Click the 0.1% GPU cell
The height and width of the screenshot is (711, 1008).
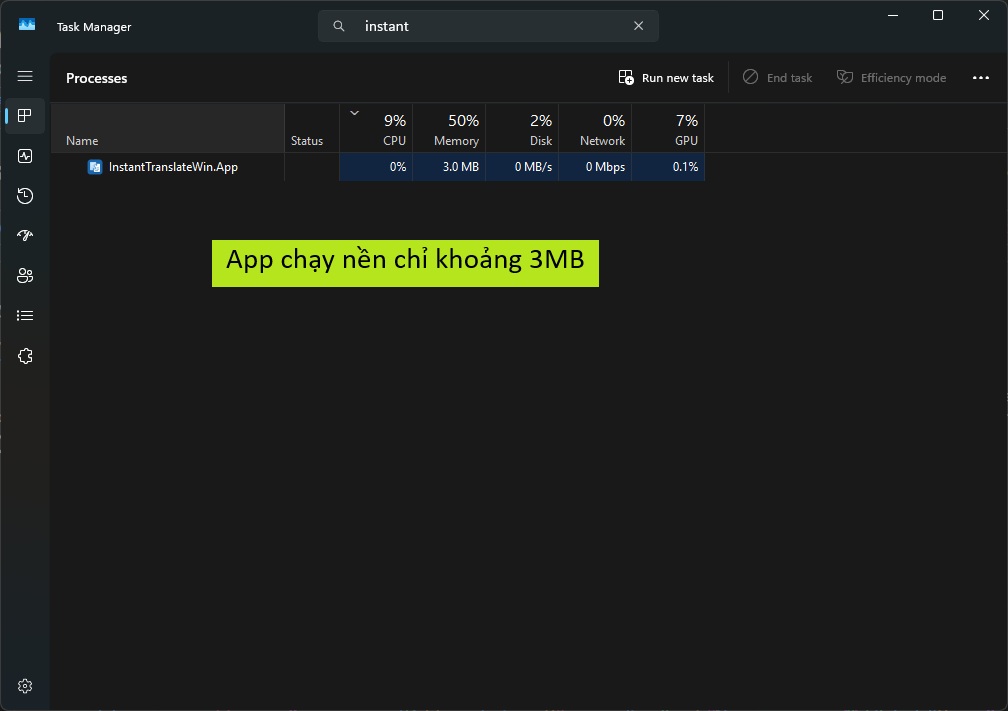(x=668, y=167)
